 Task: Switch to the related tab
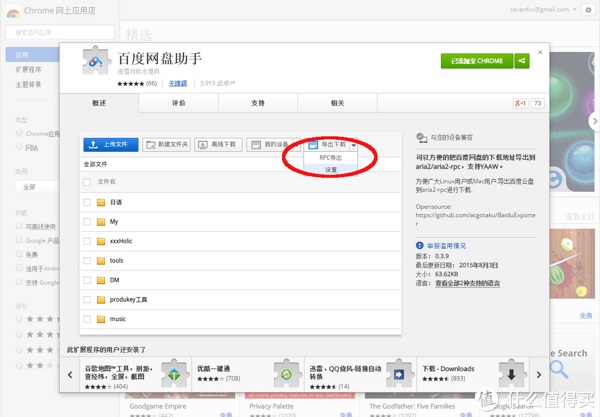click(338, 103)
